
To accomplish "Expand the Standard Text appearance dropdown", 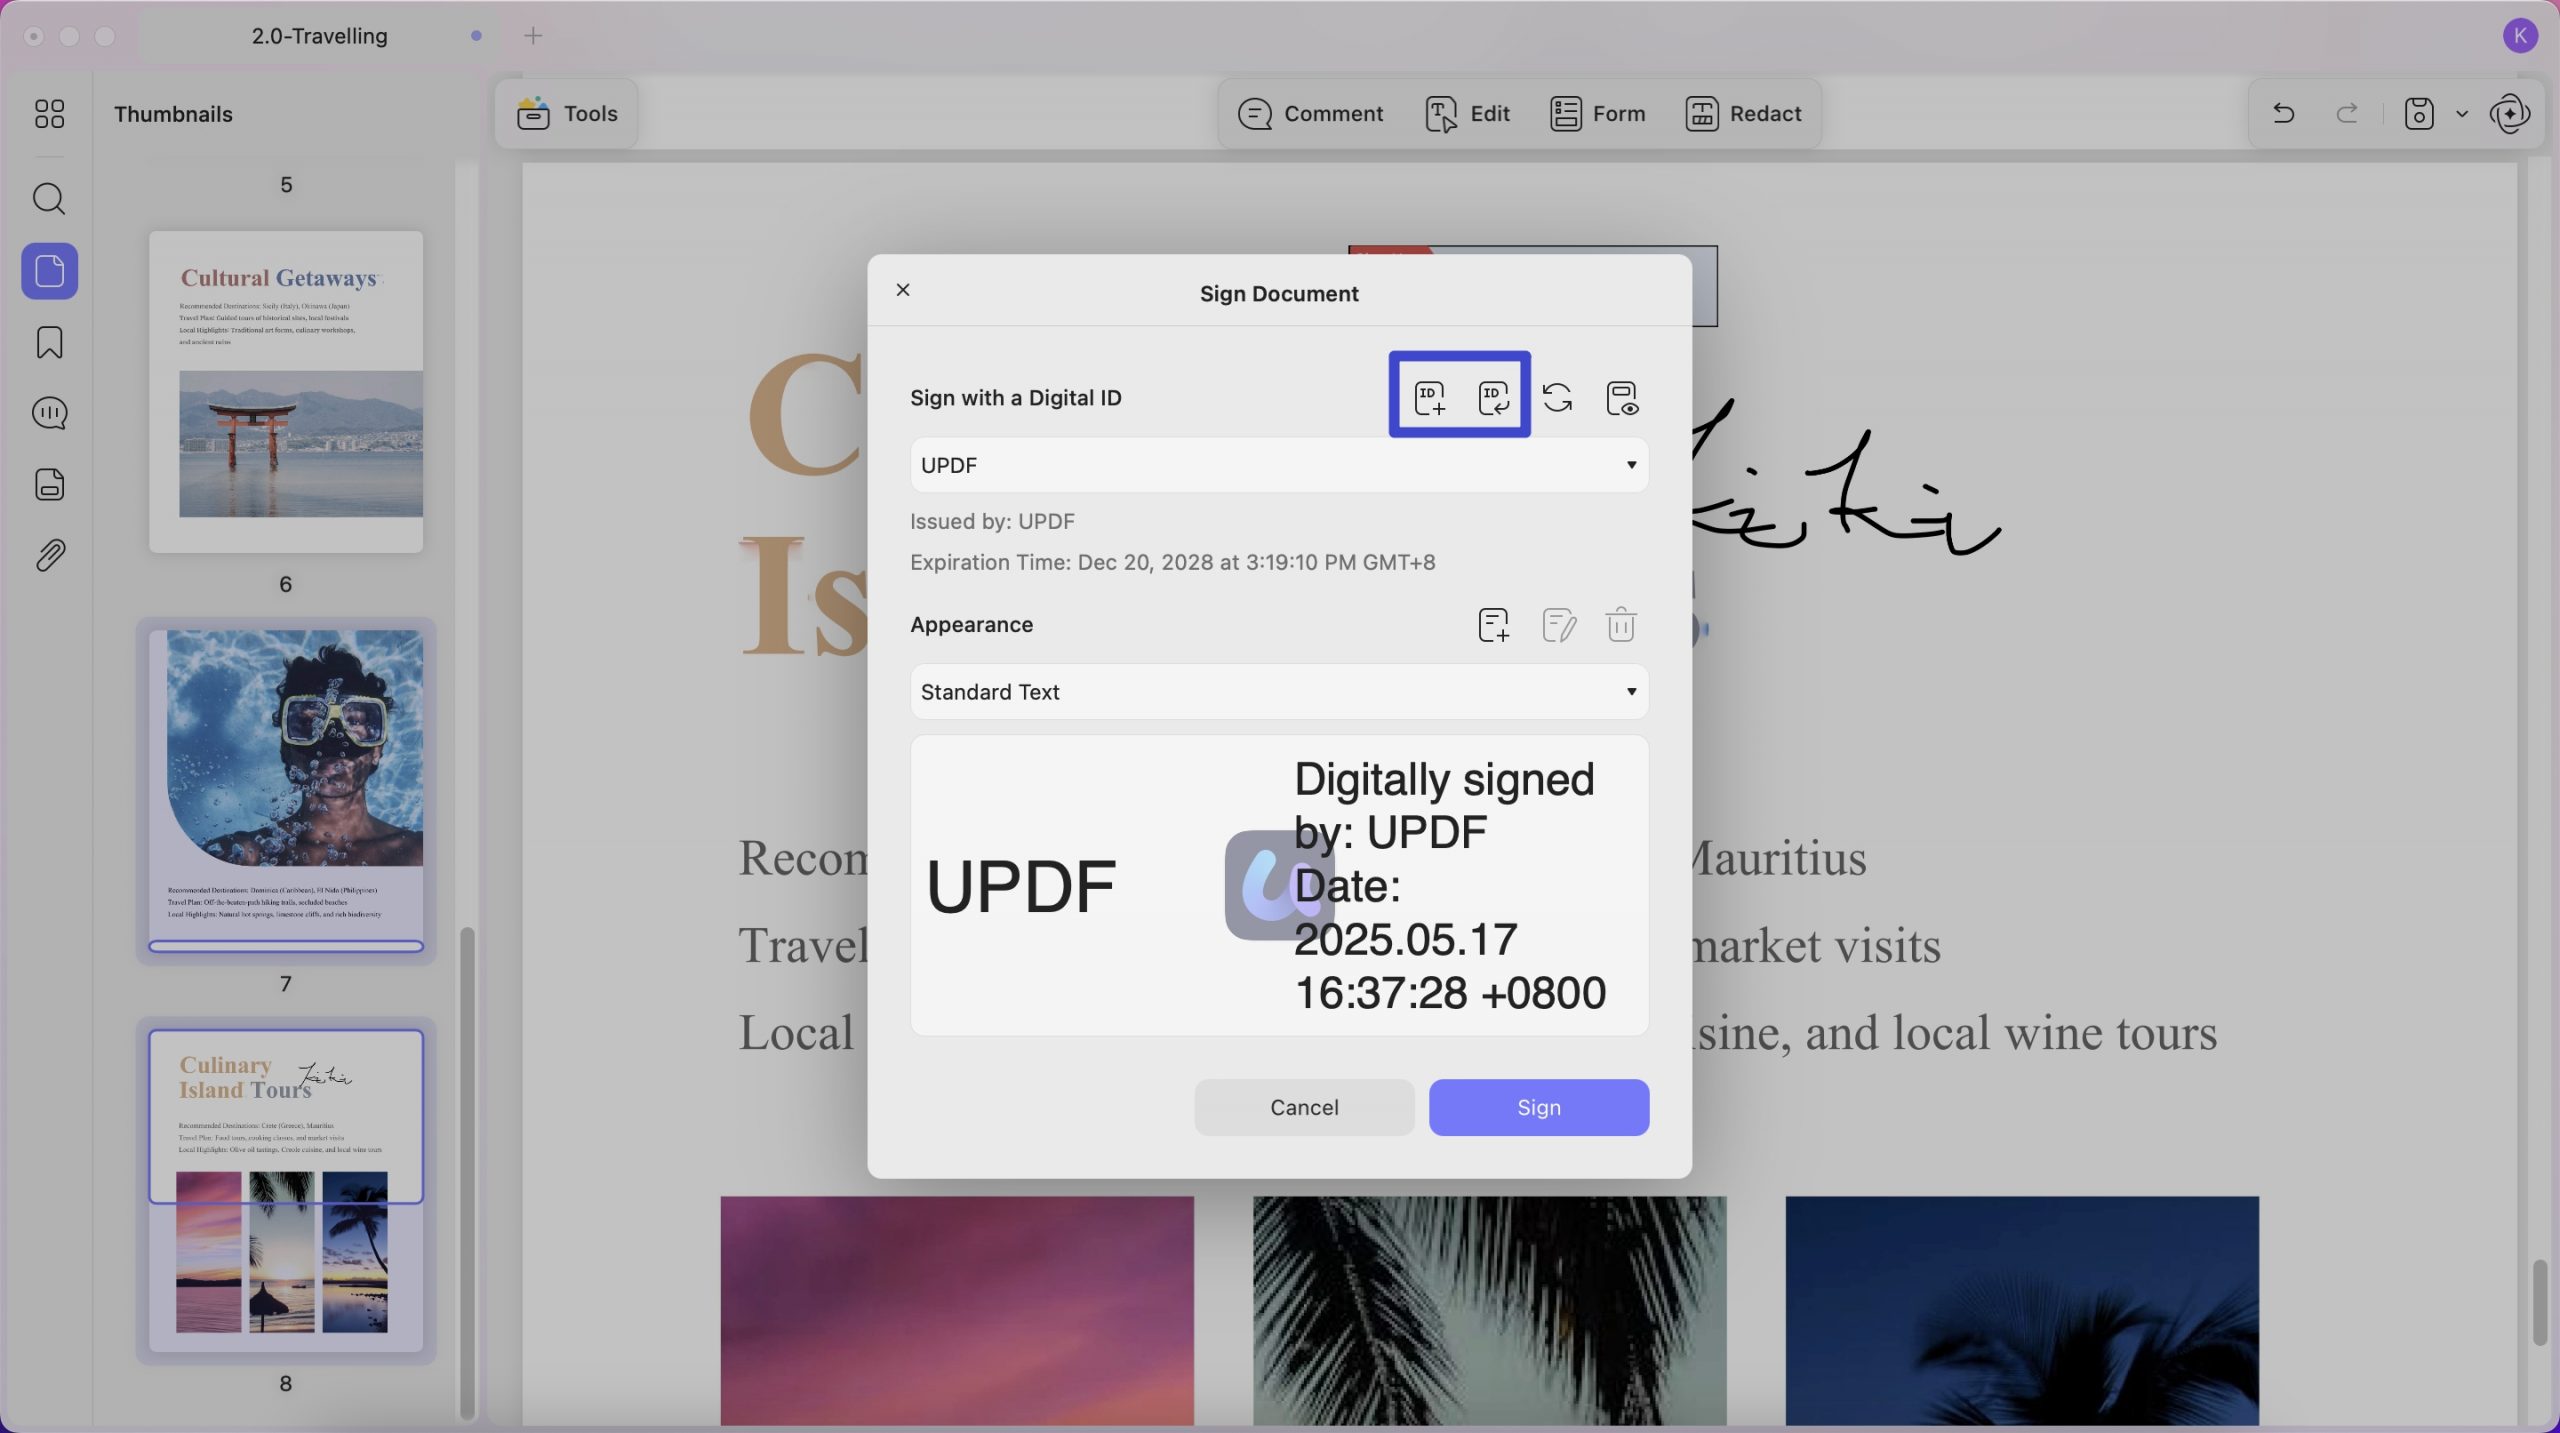I will (x=1279, y=692).
